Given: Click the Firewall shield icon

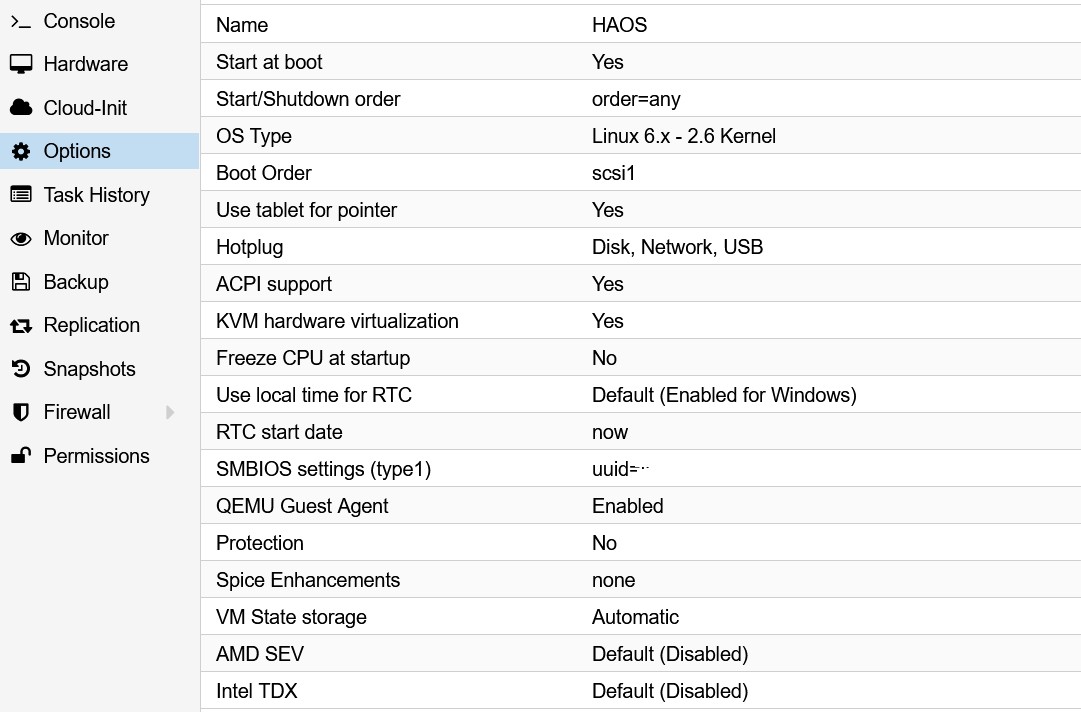Looking at the screenshot, I should click(x=20, y=412).
